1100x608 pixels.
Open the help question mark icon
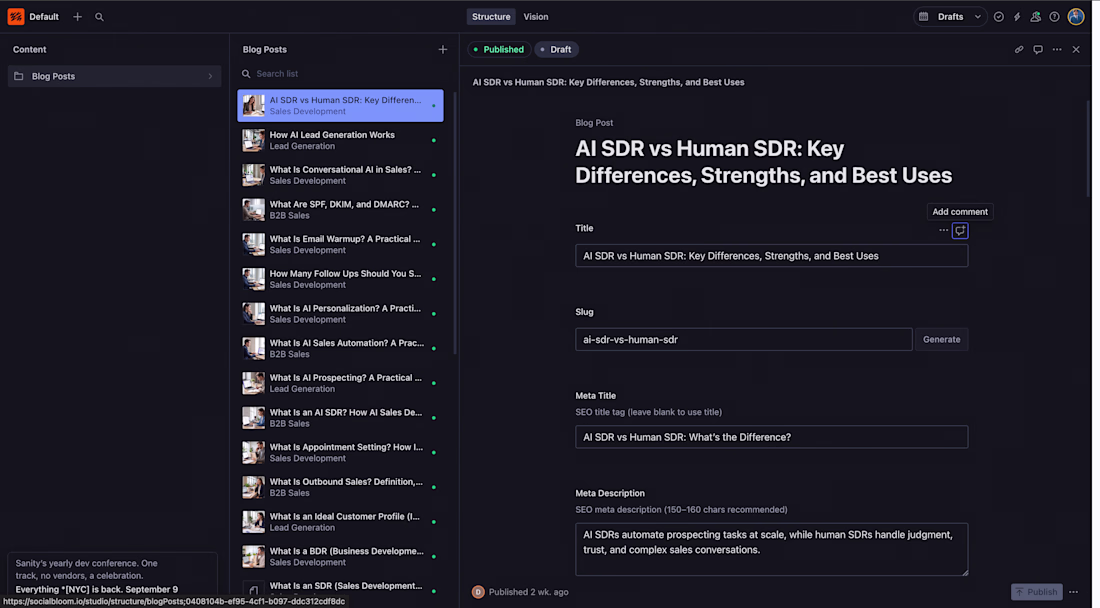[1054, 17]
